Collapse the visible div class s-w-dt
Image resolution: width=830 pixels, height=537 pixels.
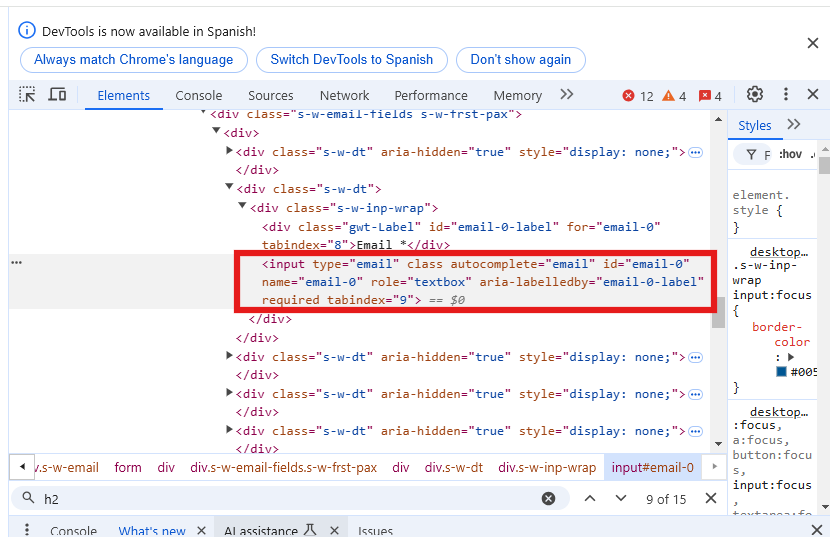[x=229, y=186]
